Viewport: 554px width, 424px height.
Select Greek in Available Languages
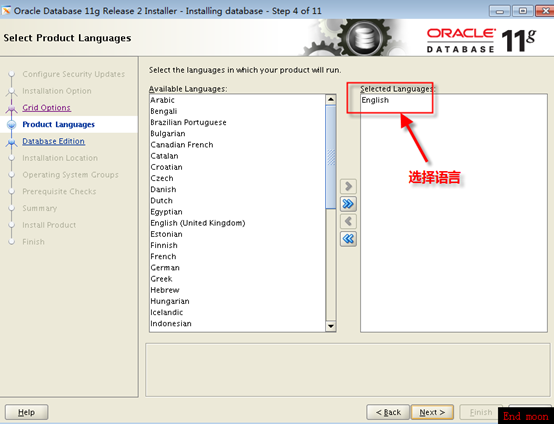click(x=237, y=279)
